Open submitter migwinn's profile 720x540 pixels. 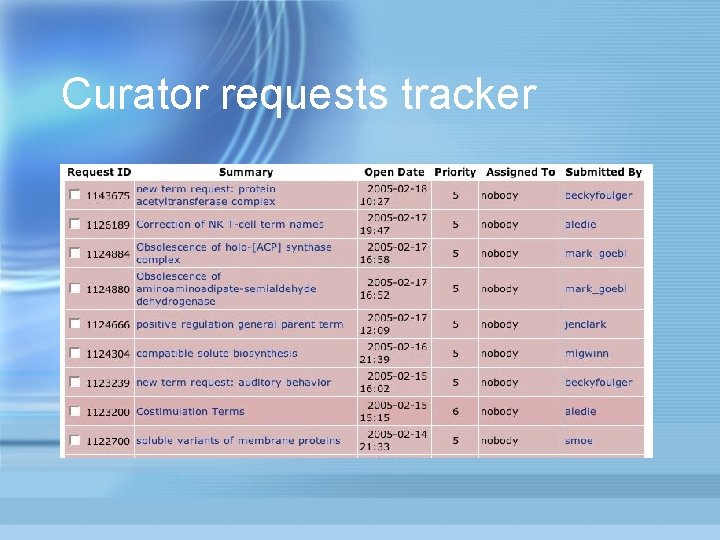pos(586,354)
